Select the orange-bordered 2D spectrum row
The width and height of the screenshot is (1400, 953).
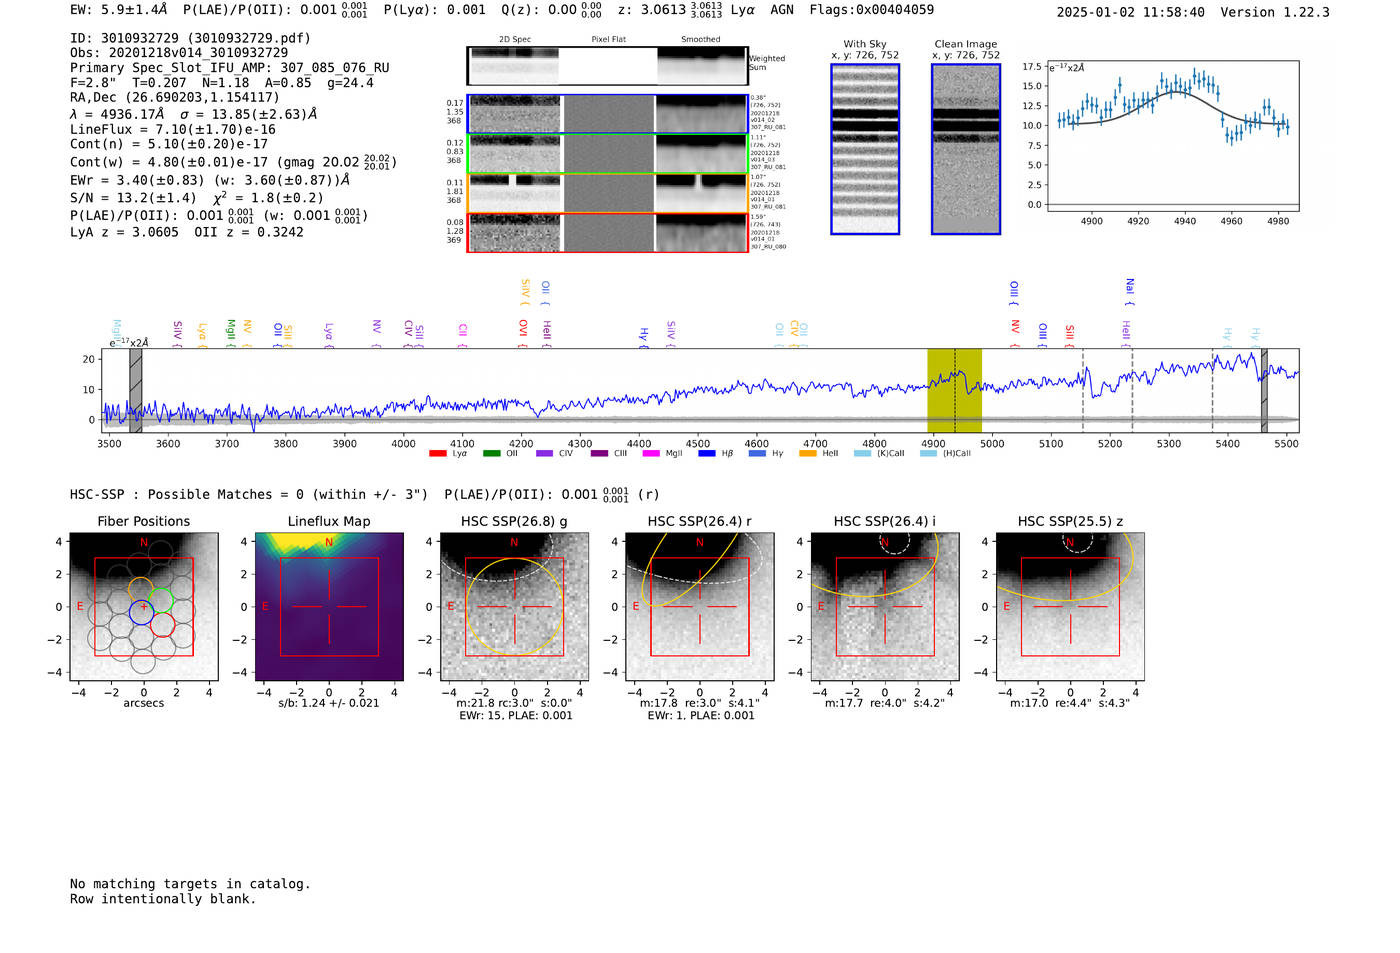(608, 193)
